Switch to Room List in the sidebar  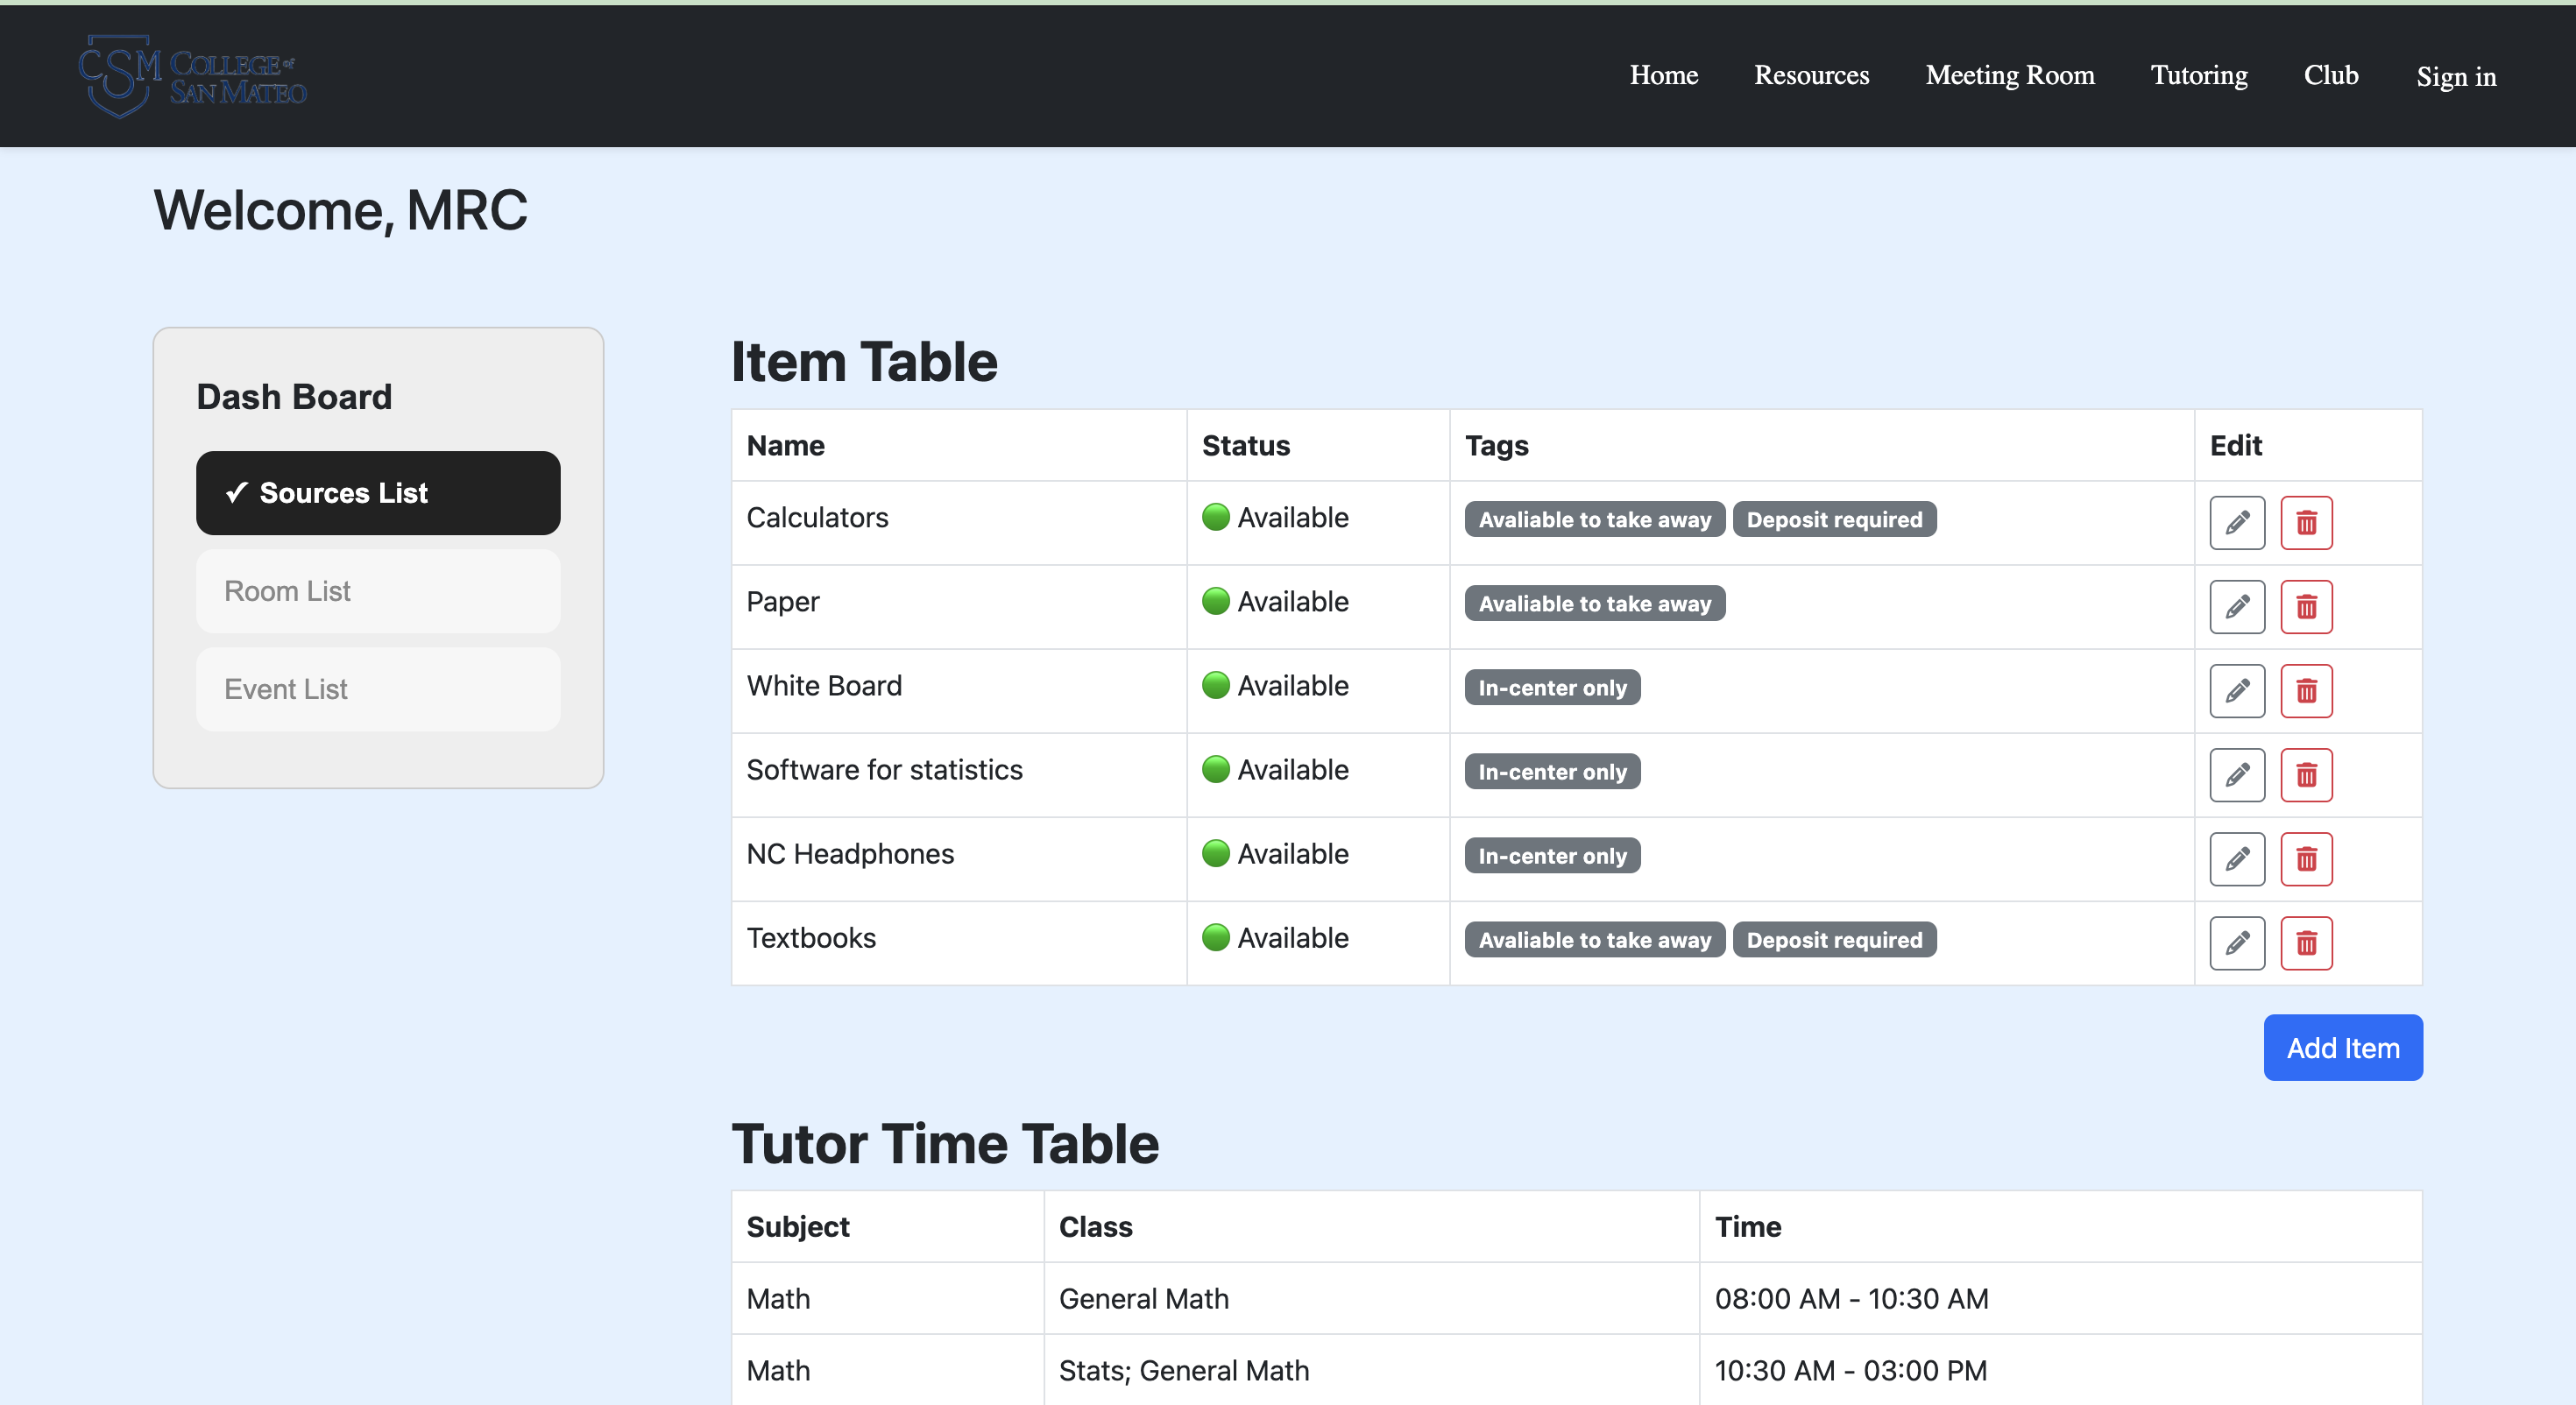(378, 591)
